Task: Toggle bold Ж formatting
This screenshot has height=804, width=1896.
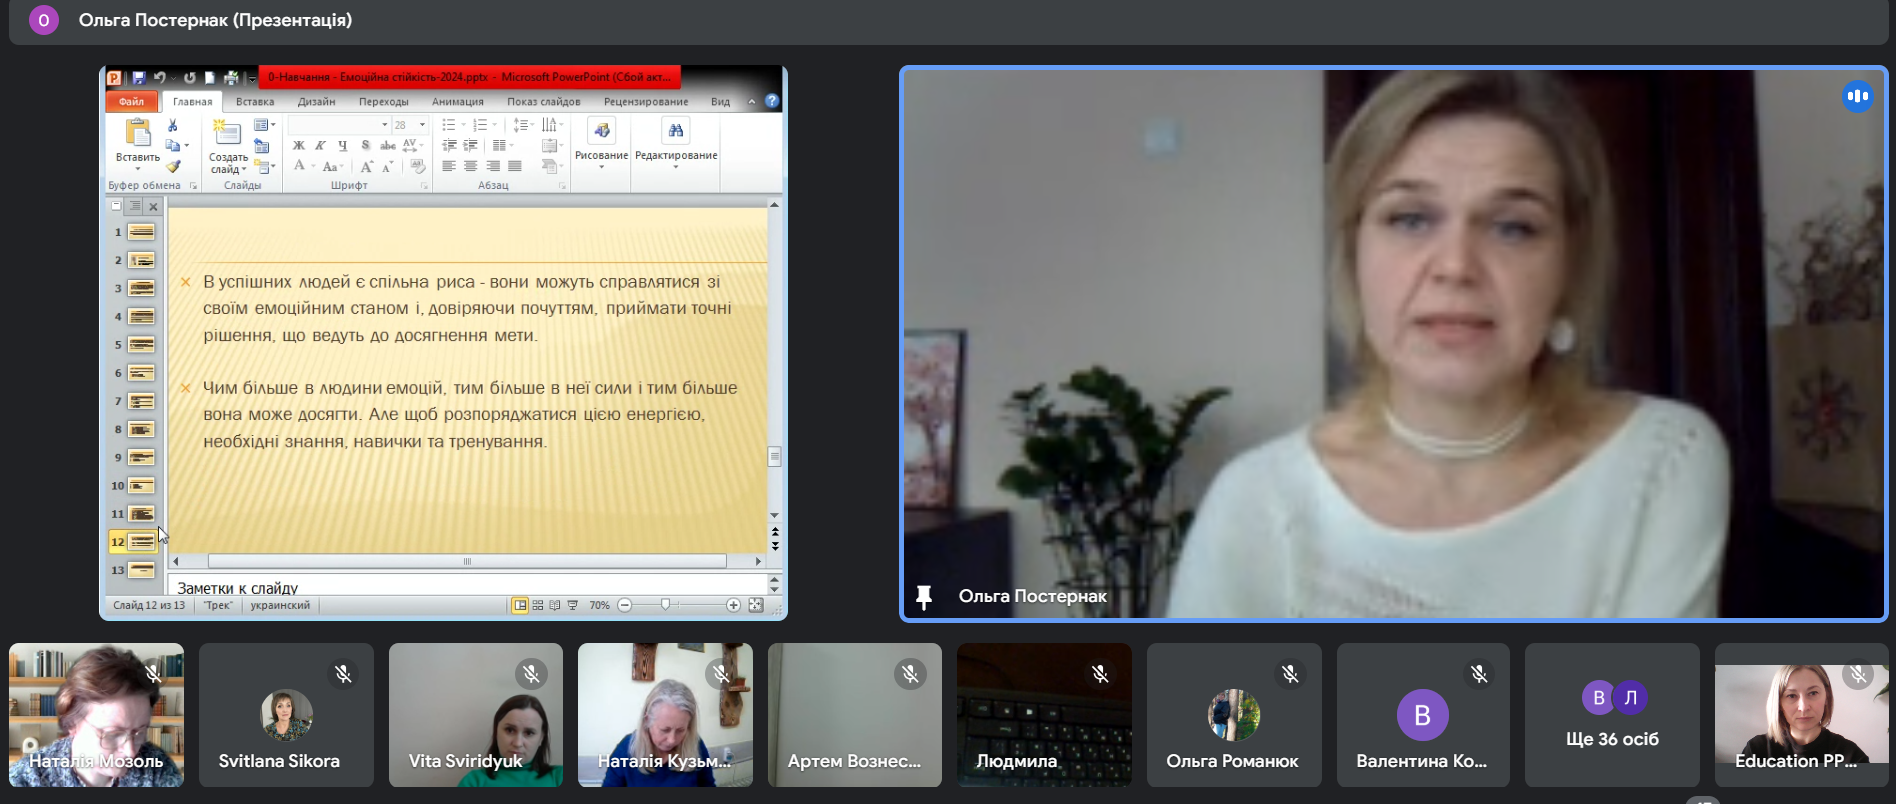Action: tap(298, 146)
